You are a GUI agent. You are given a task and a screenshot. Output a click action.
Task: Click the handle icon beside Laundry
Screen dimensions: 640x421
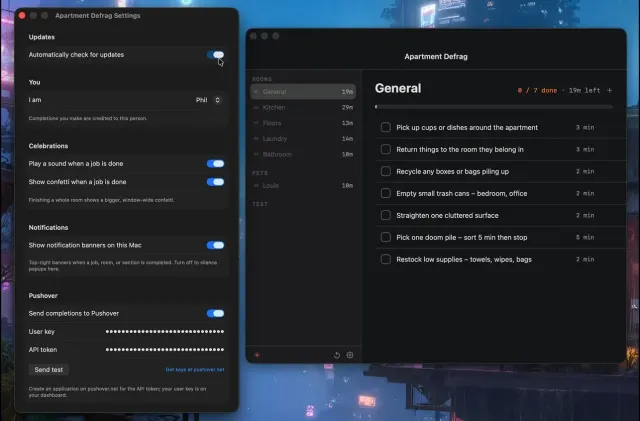256,139
